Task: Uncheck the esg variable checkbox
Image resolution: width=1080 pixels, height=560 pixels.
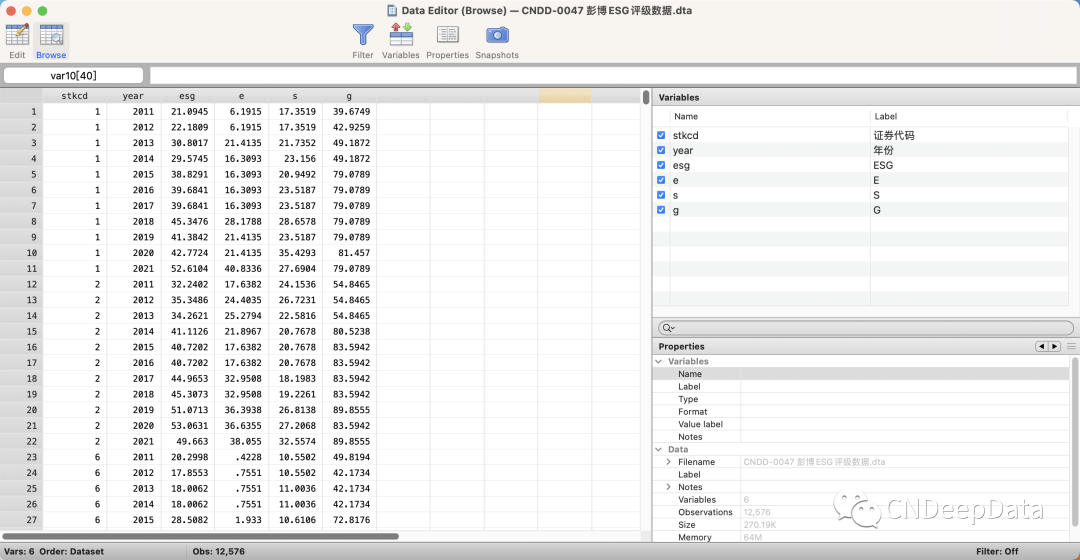Action: (x=661, y=165)
